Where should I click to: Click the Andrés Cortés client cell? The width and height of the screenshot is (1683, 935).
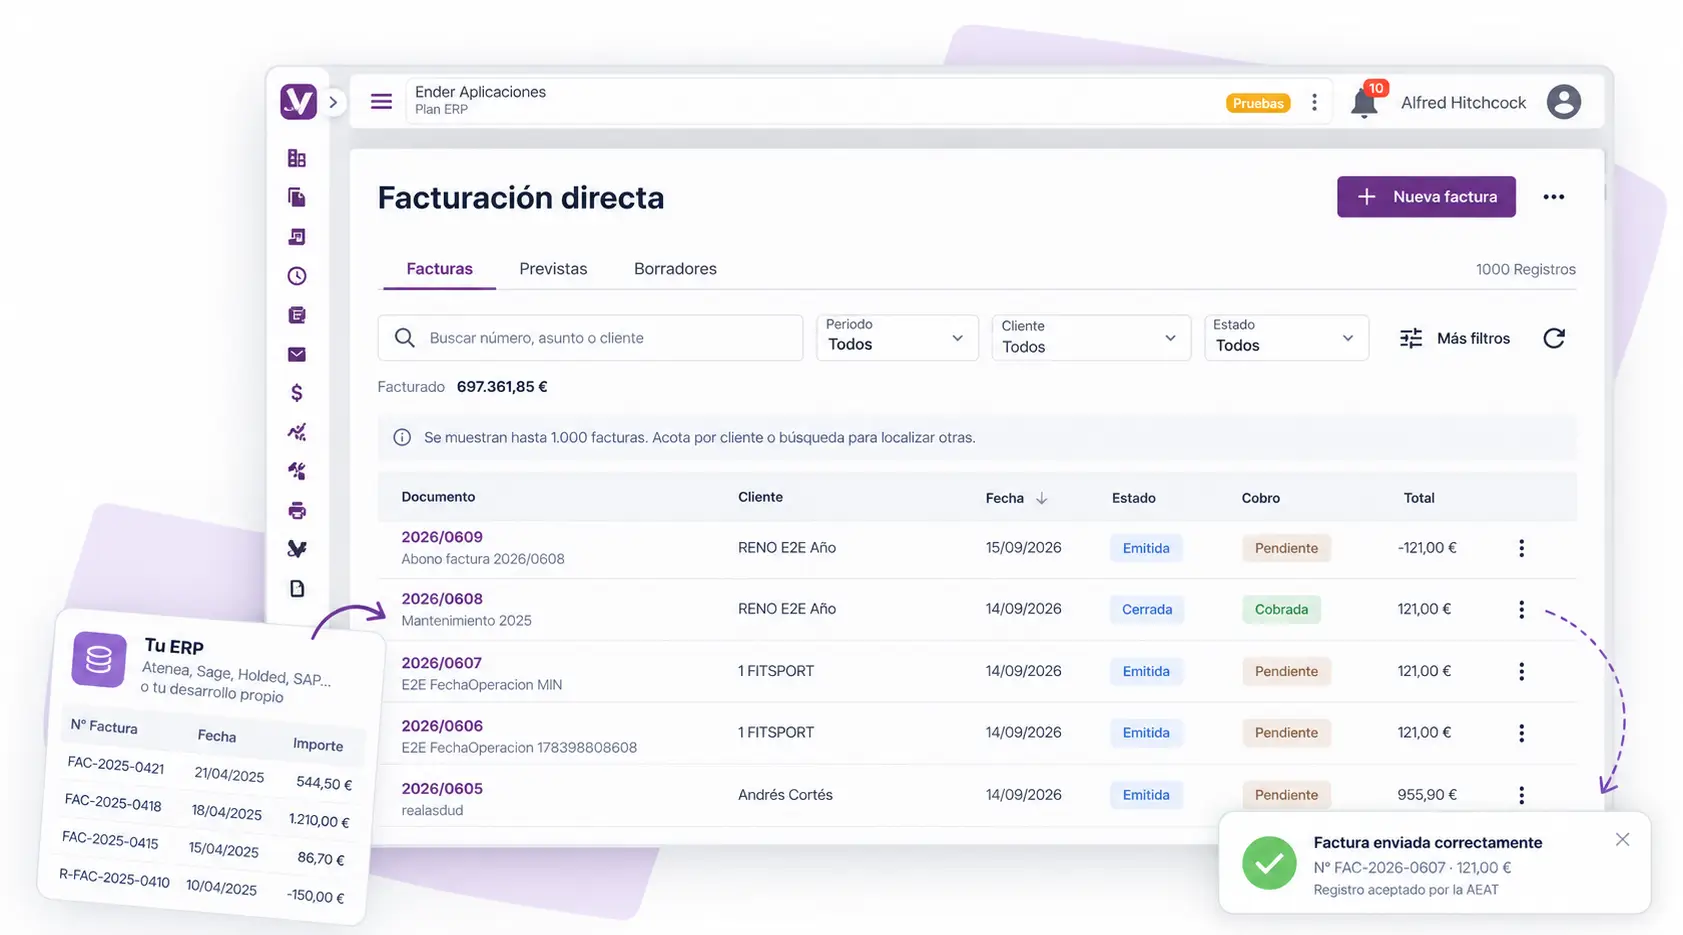coord(785,795)
